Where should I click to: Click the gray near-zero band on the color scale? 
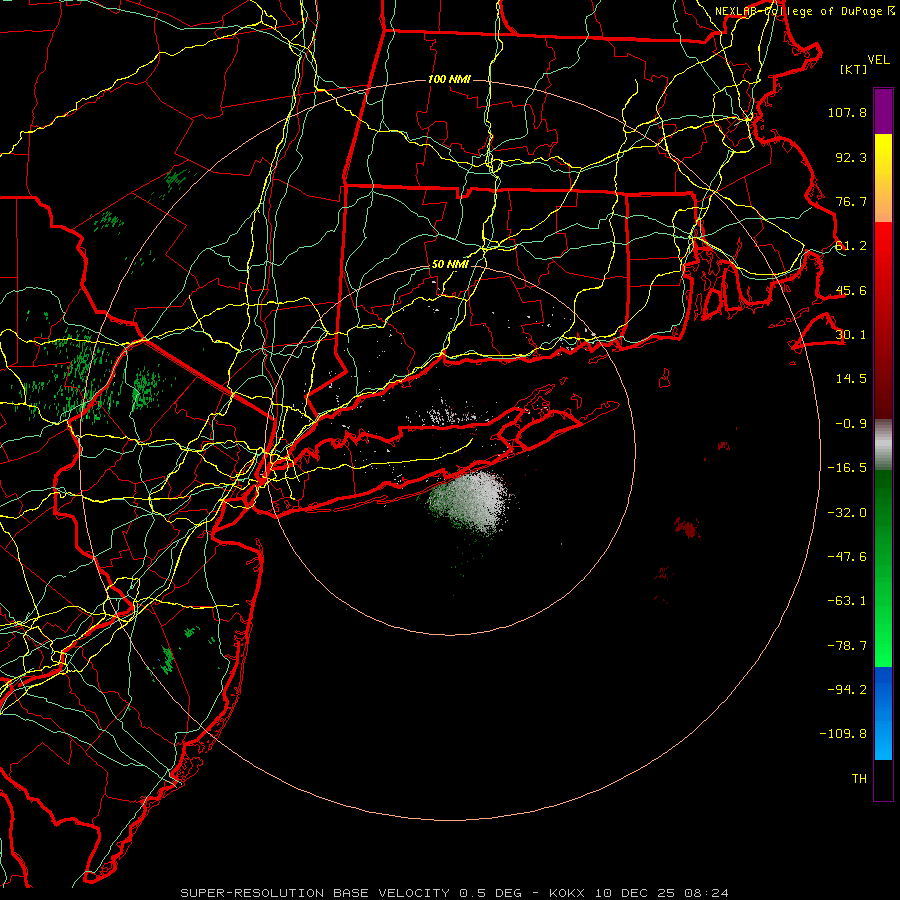point(883,444)
